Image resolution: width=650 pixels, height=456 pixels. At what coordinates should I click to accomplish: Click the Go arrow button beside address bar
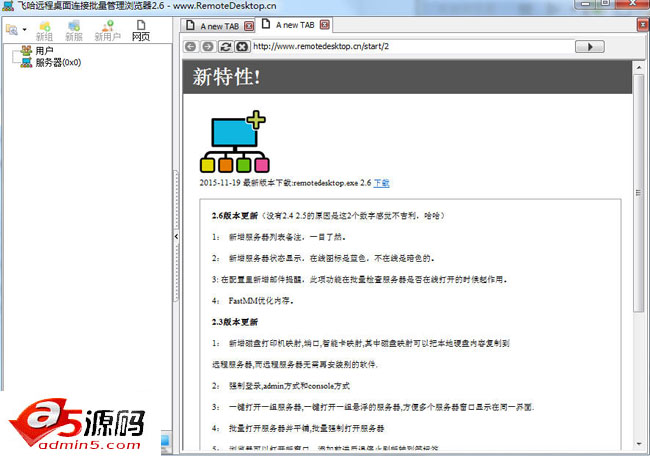click(589, 46)
